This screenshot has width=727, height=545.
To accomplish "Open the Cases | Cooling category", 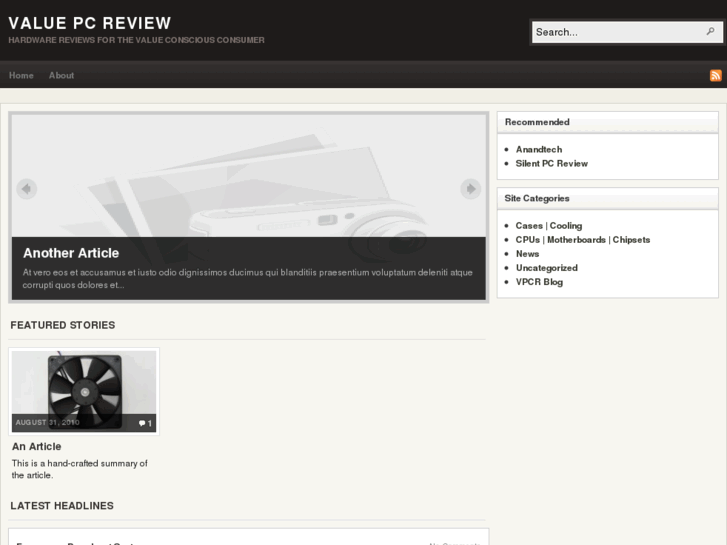I will pos(549,225).
